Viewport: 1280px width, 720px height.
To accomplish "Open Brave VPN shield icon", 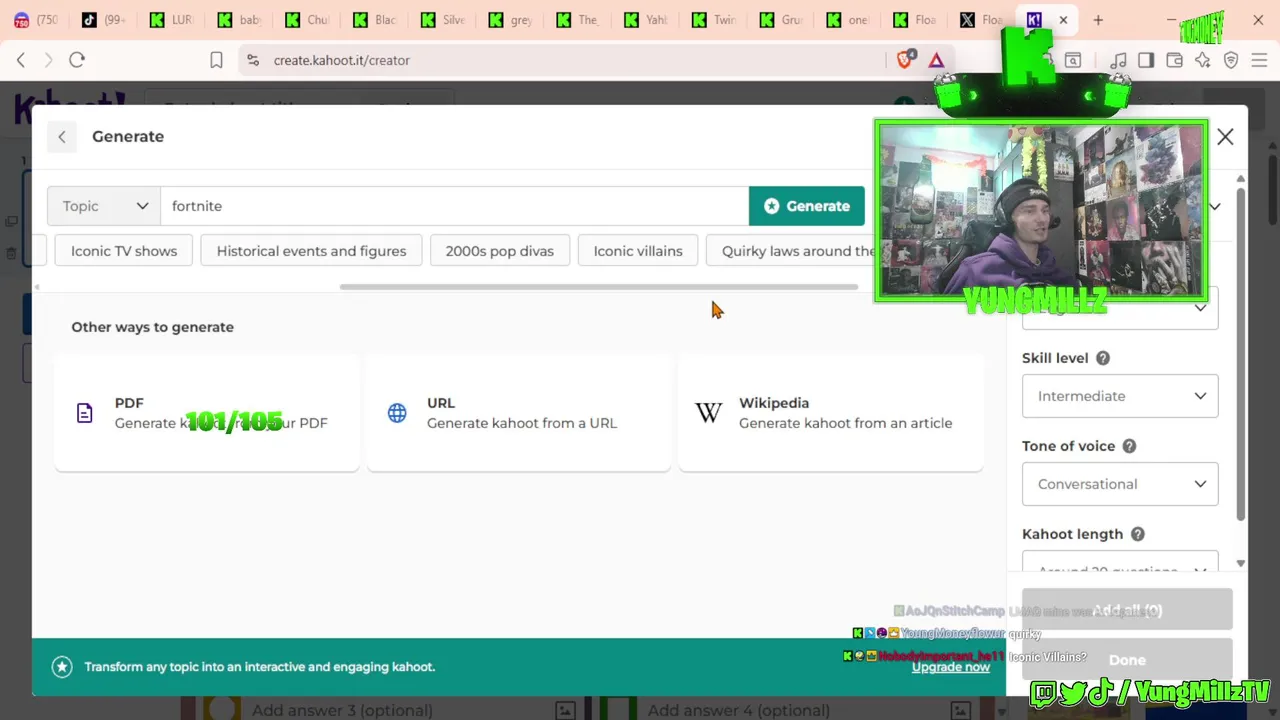I will coord(1231,60).
